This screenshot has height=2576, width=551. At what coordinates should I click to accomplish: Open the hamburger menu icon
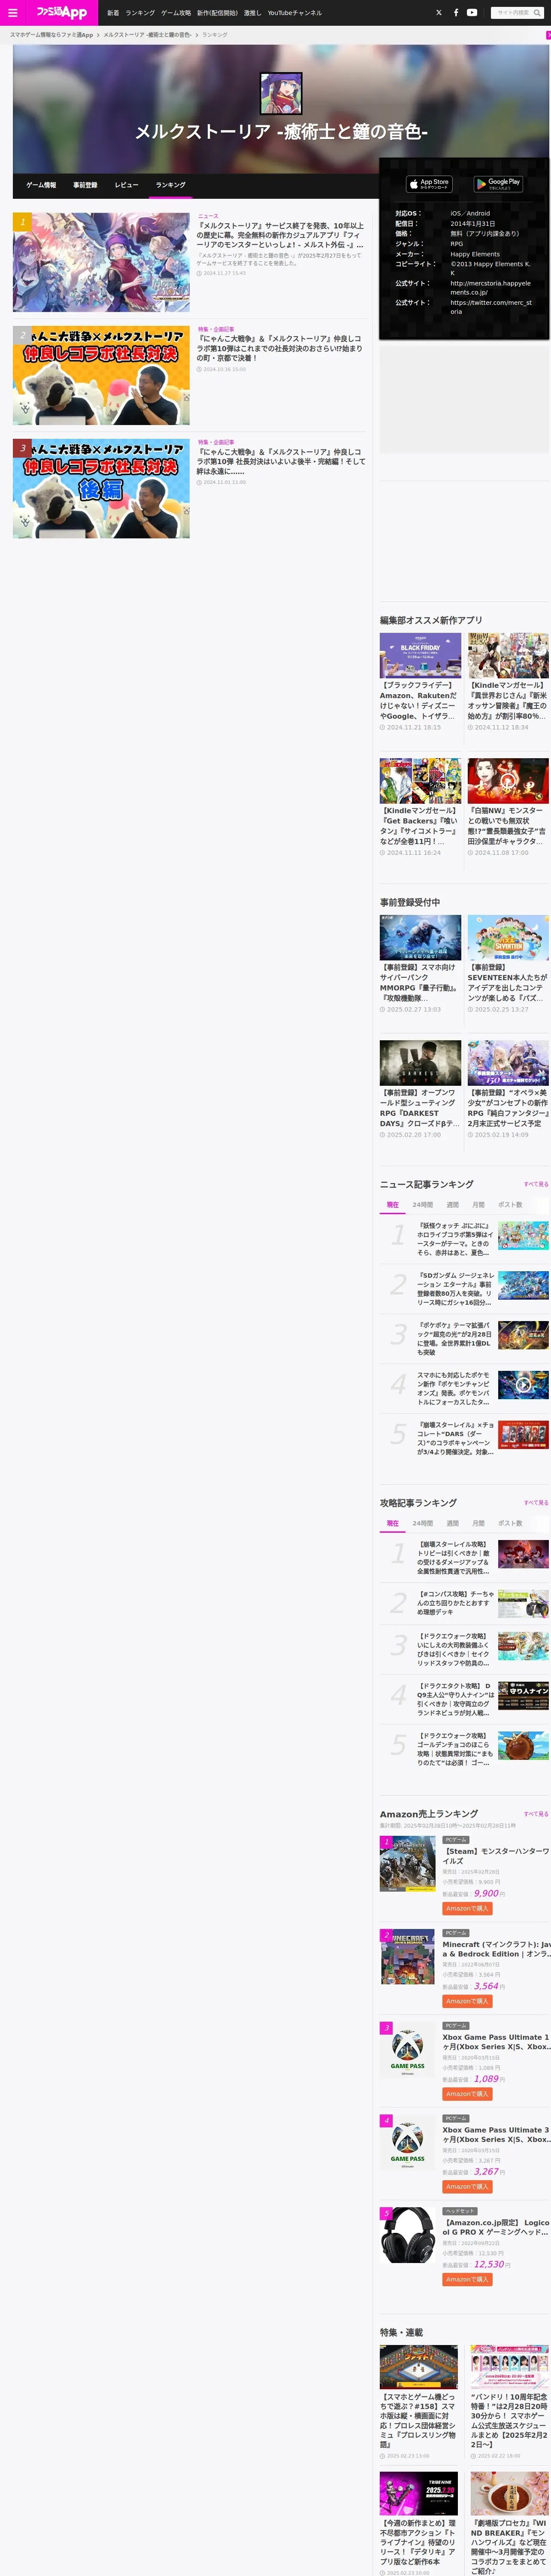(x=13, y=13)
